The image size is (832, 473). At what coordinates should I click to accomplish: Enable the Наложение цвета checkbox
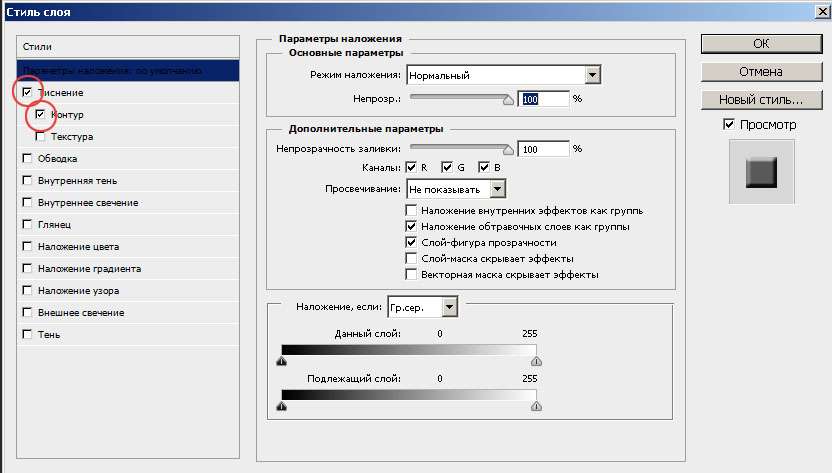tap(27, 246)
